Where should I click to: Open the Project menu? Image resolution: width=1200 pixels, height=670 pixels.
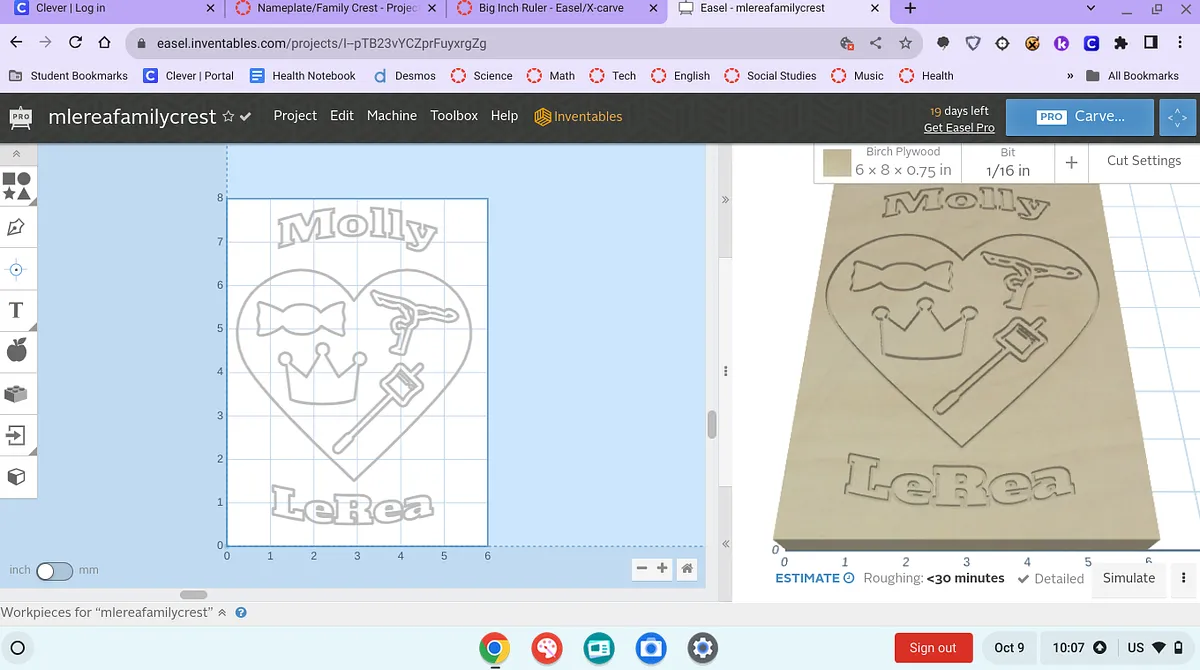pos(295,116)
